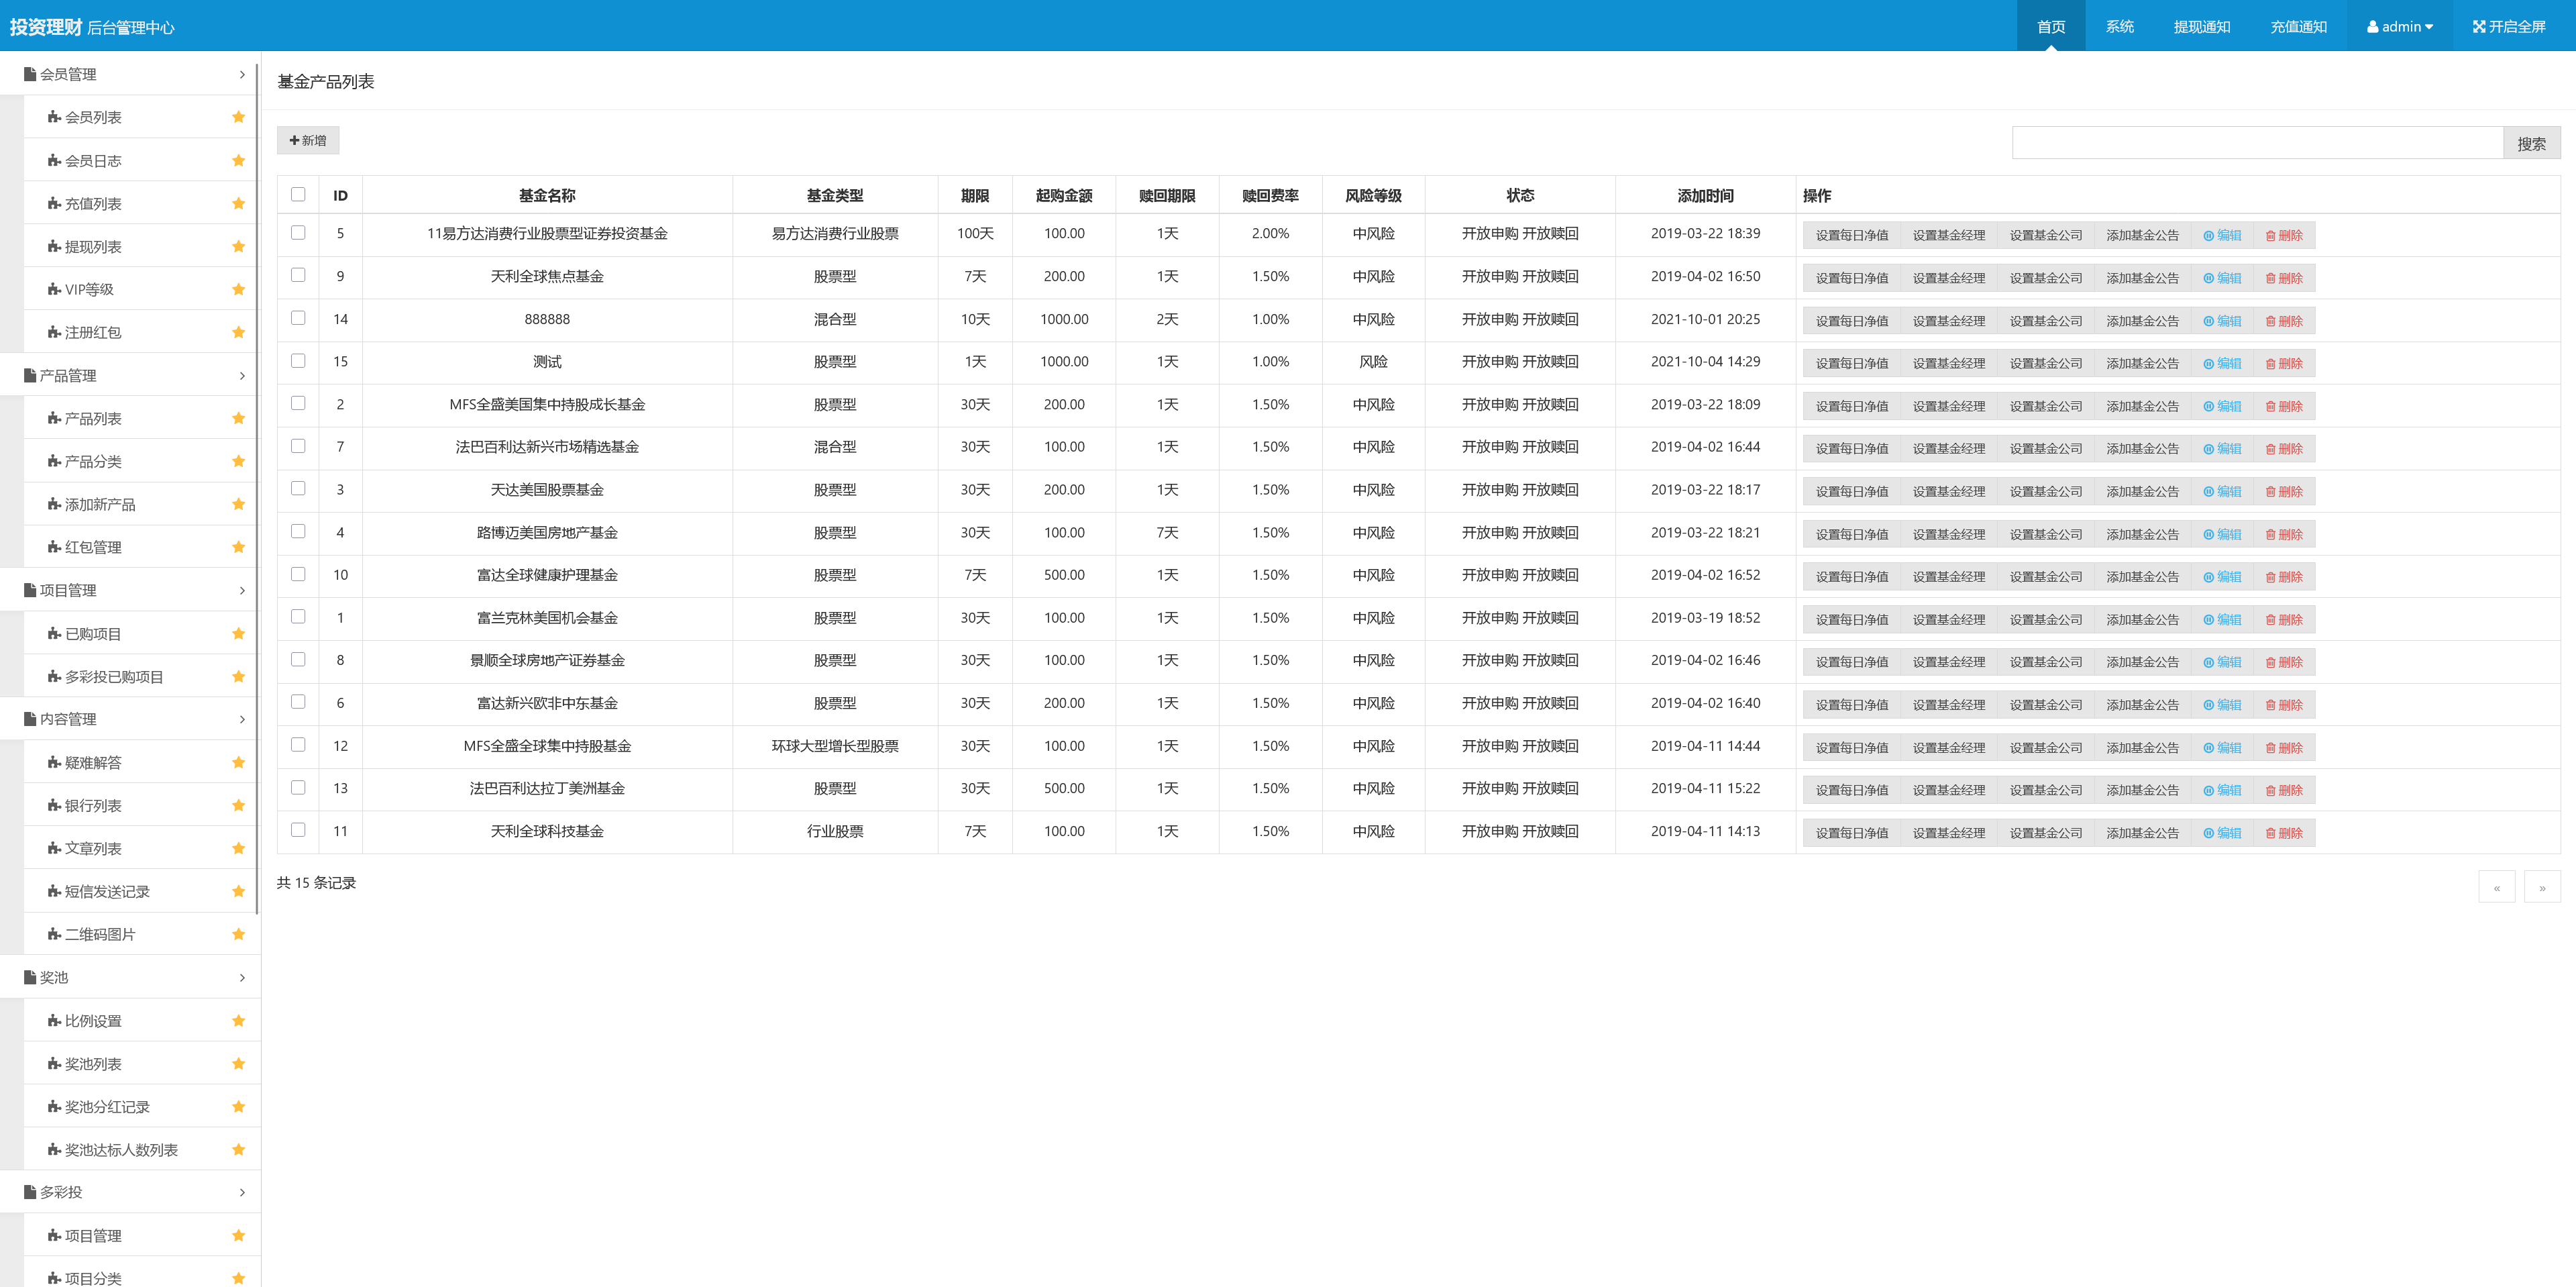Screen dimensions: 2576x1287
Task: Click the star icon next to 产品列表
Action: pos(238,418)
